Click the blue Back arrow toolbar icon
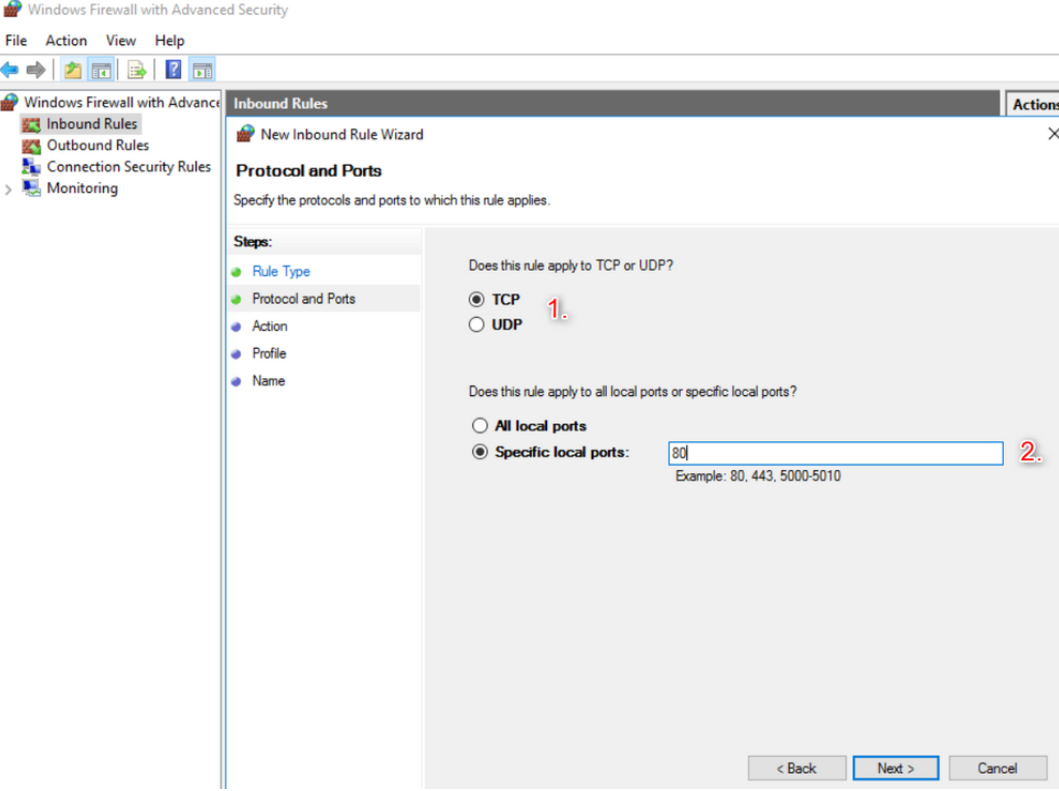1059x791 pixels. click(10, 70)
